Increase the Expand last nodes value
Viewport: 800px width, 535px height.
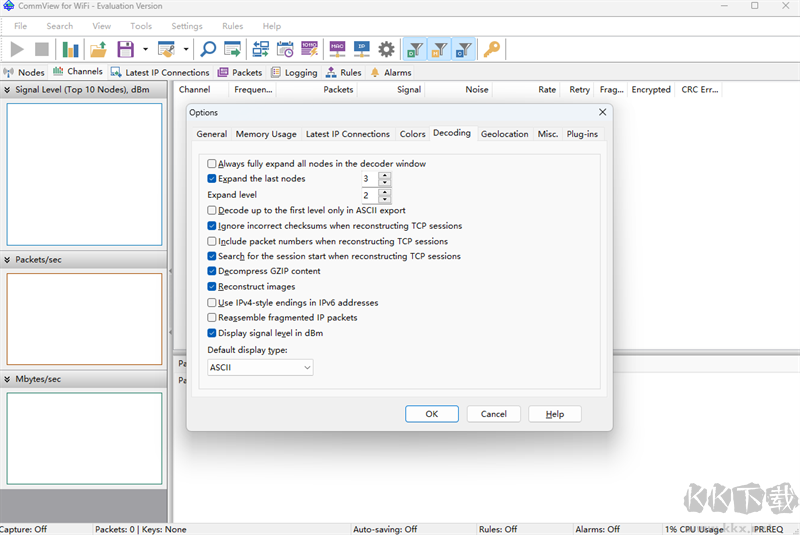[x=385, y=175]
